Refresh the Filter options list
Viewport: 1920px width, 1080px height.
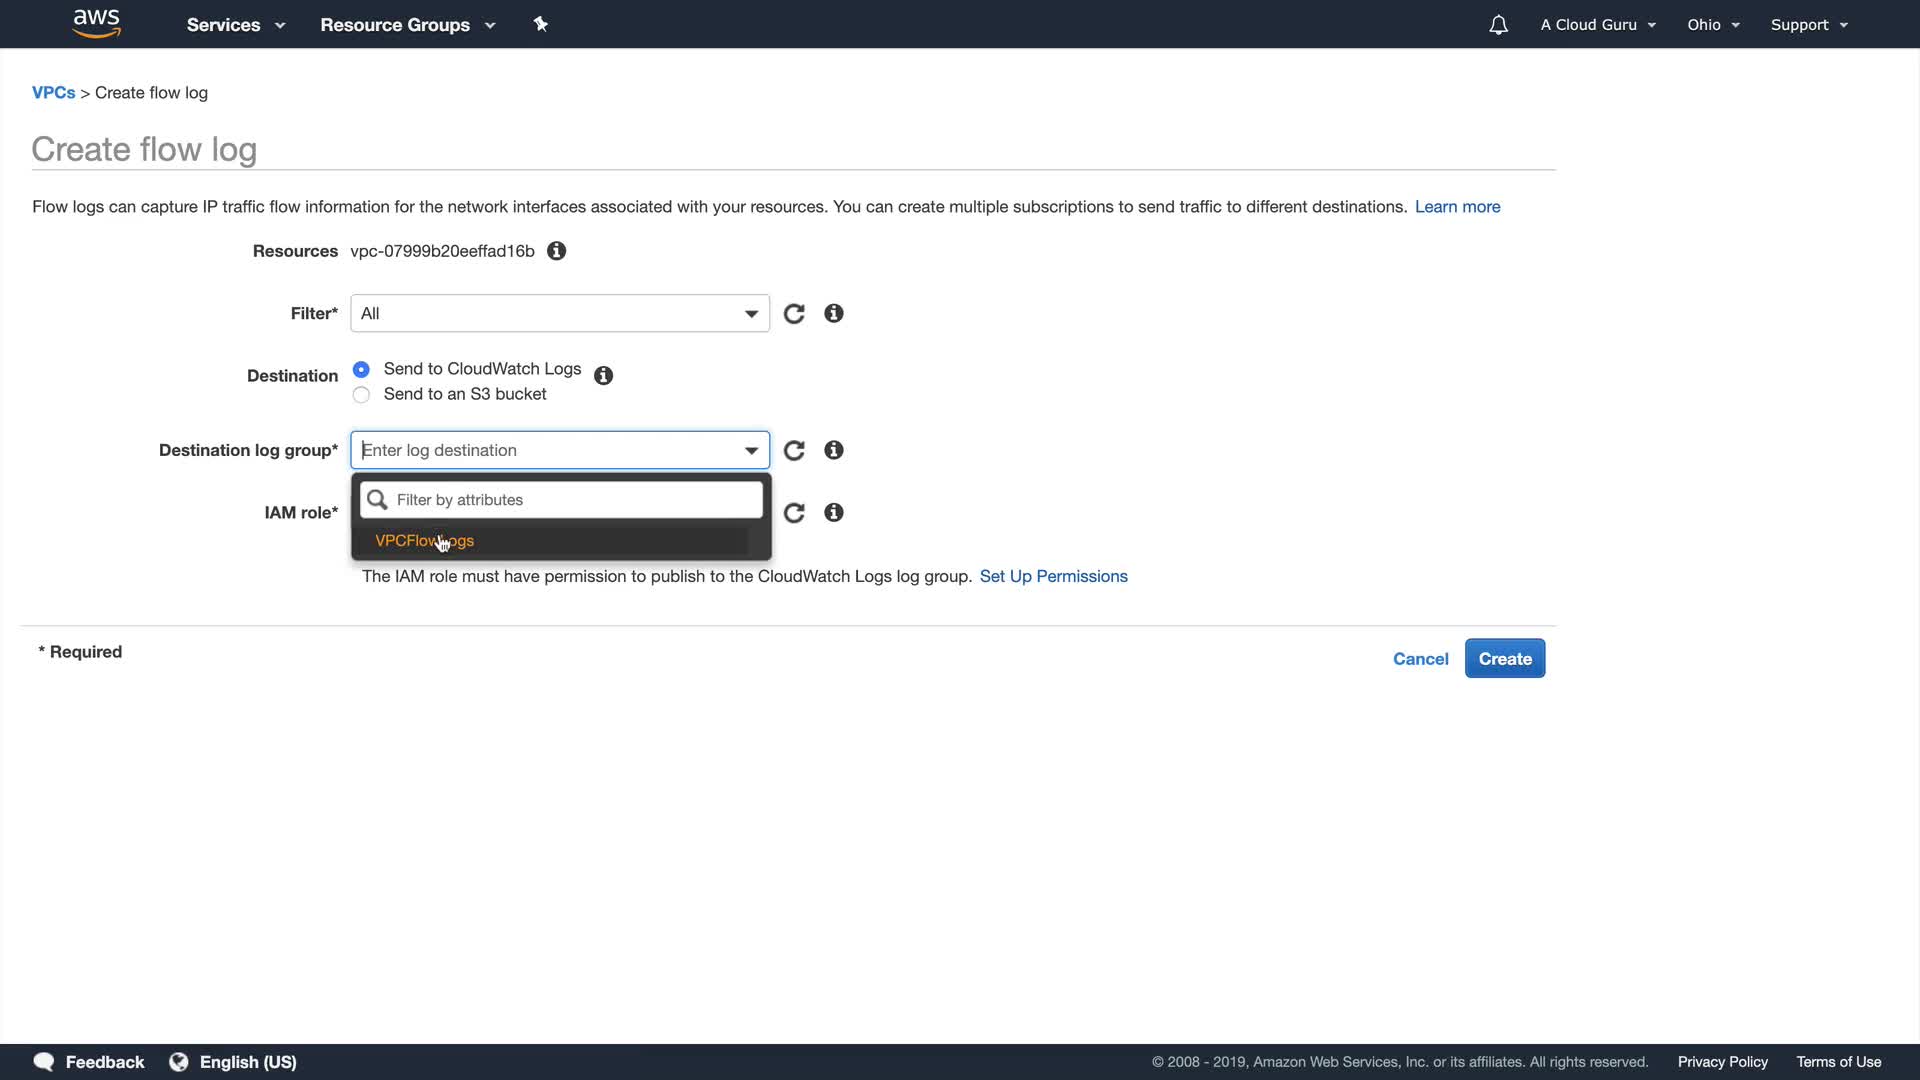[794, 314]
